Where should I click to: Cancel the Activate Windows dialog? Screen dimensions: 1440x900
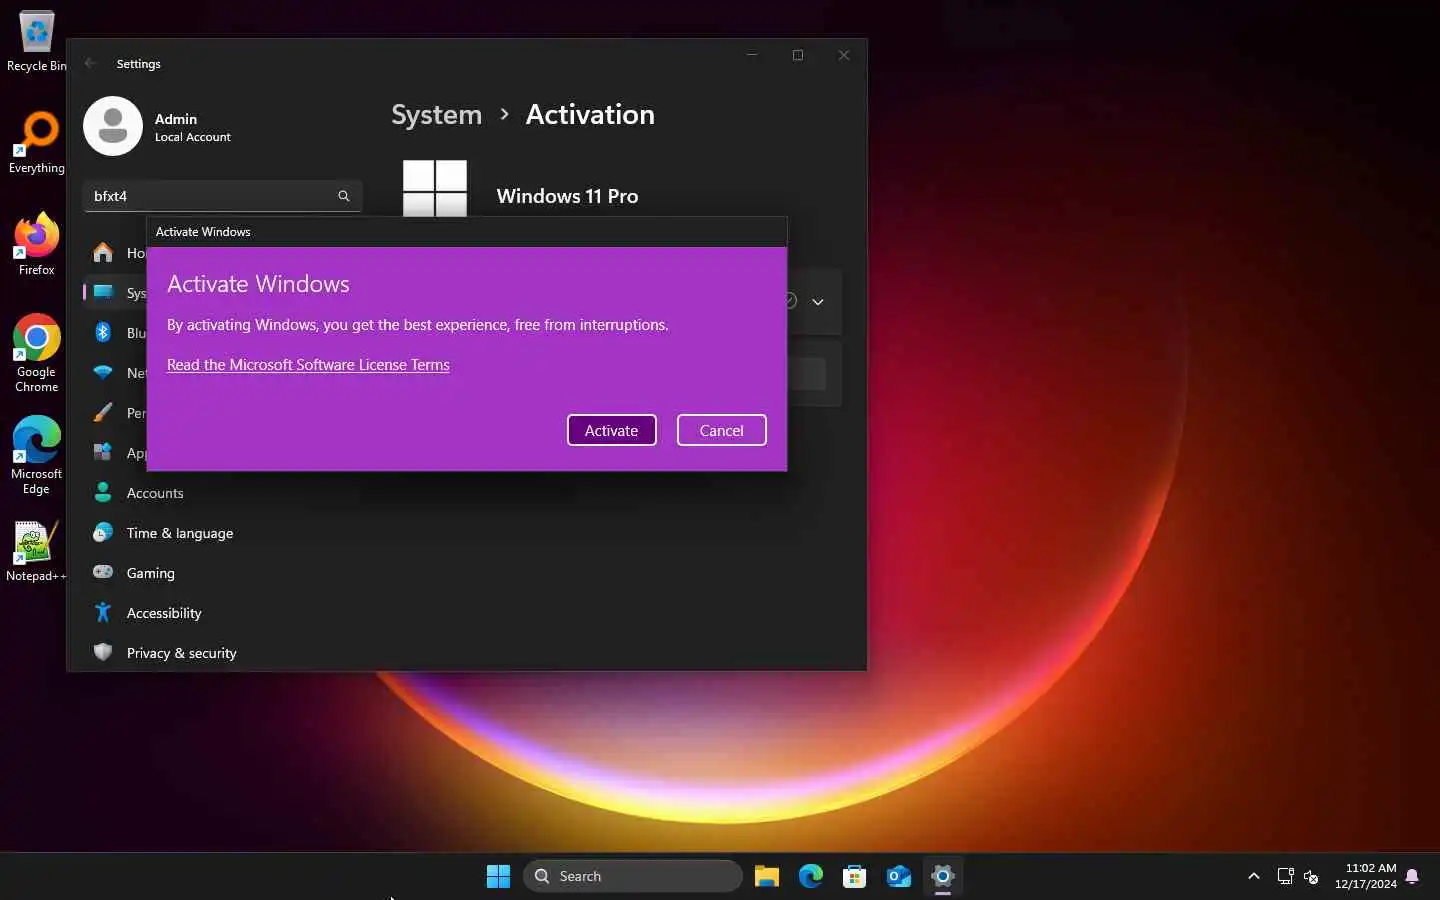722,430
